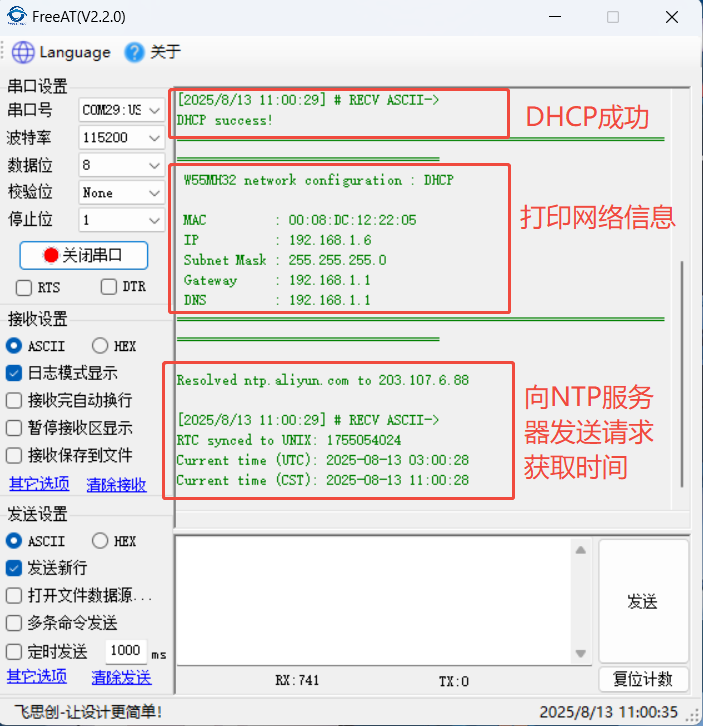
Task: Select HEX receive mode radio button
Action: [100, 346]
